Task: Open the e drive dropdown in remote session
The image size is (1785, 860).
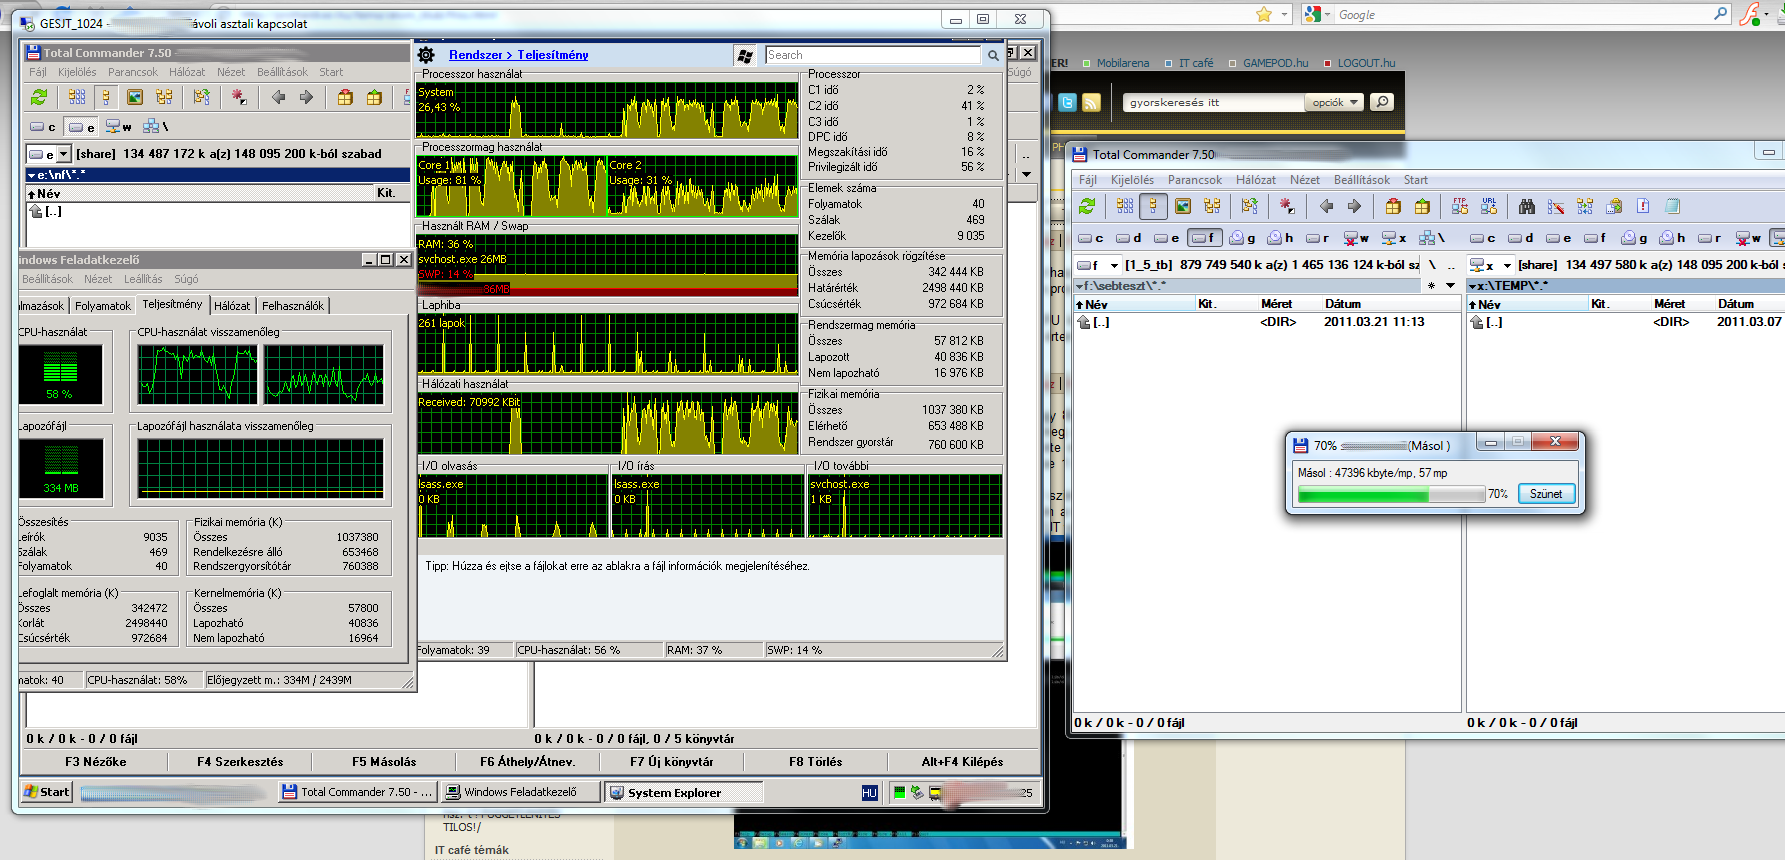Action: point(64,154)
